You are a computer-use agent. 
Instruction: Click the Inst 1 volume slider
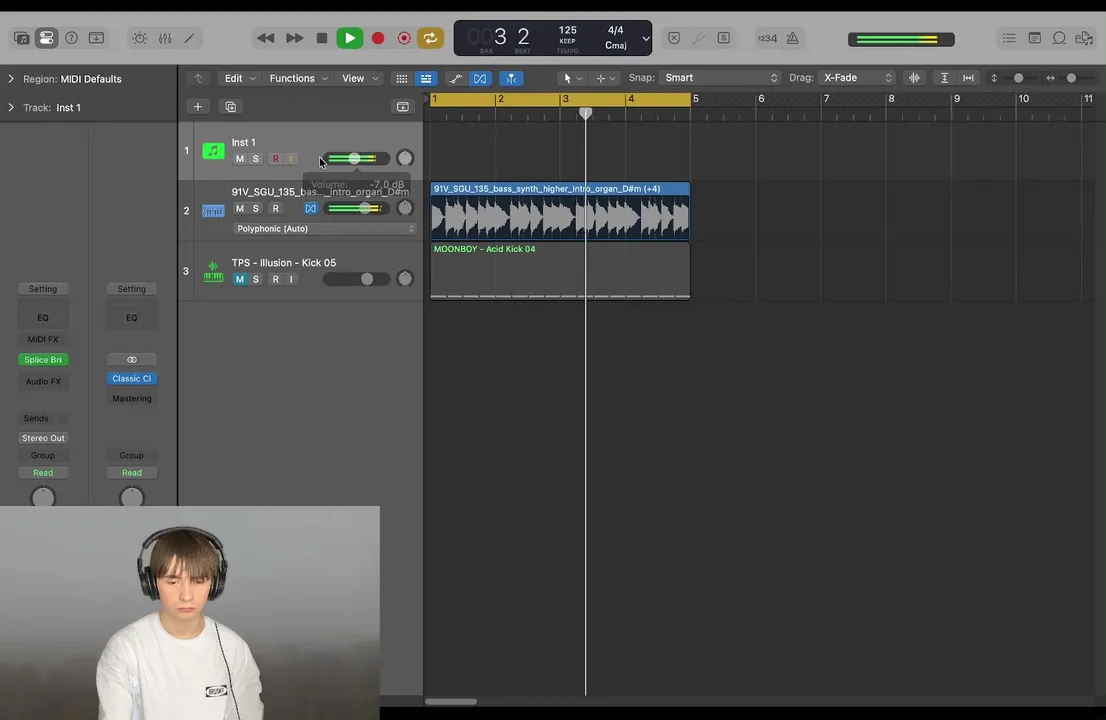point(356,159)
